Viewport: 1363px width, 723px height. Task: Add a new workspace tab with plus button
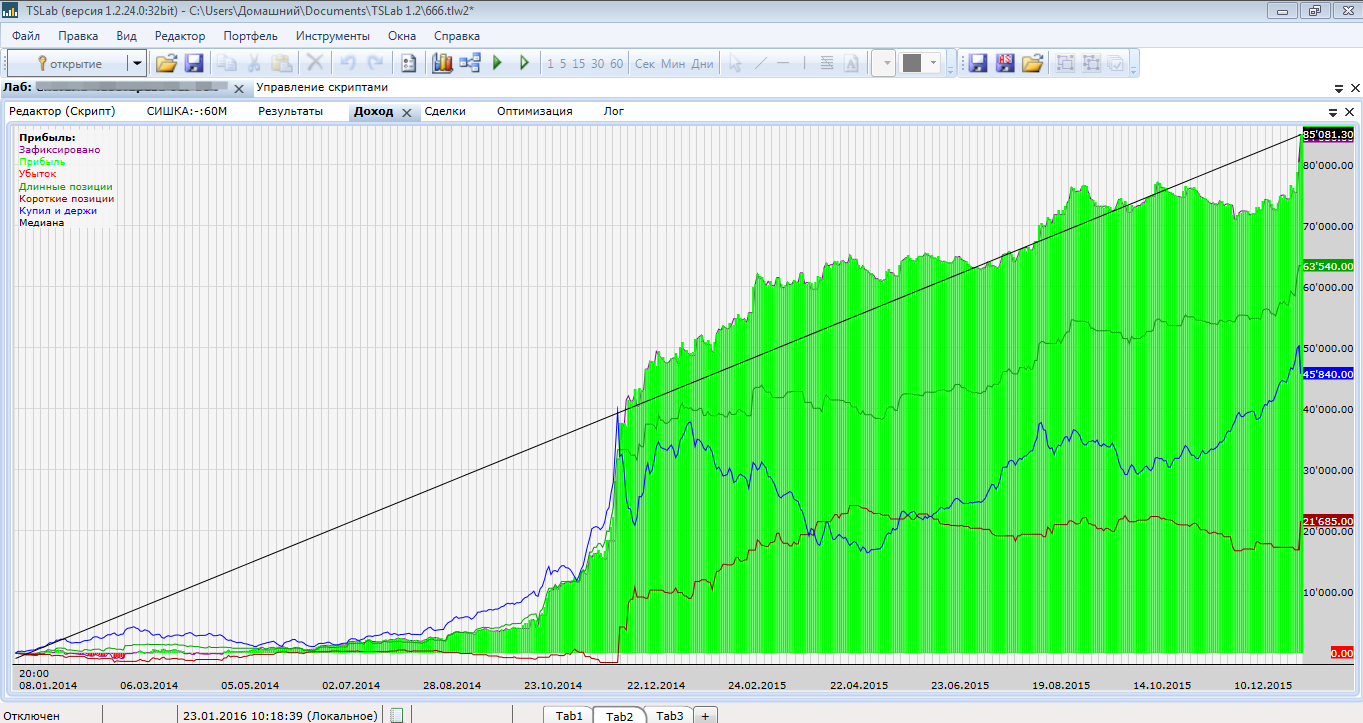pos(705,715)
